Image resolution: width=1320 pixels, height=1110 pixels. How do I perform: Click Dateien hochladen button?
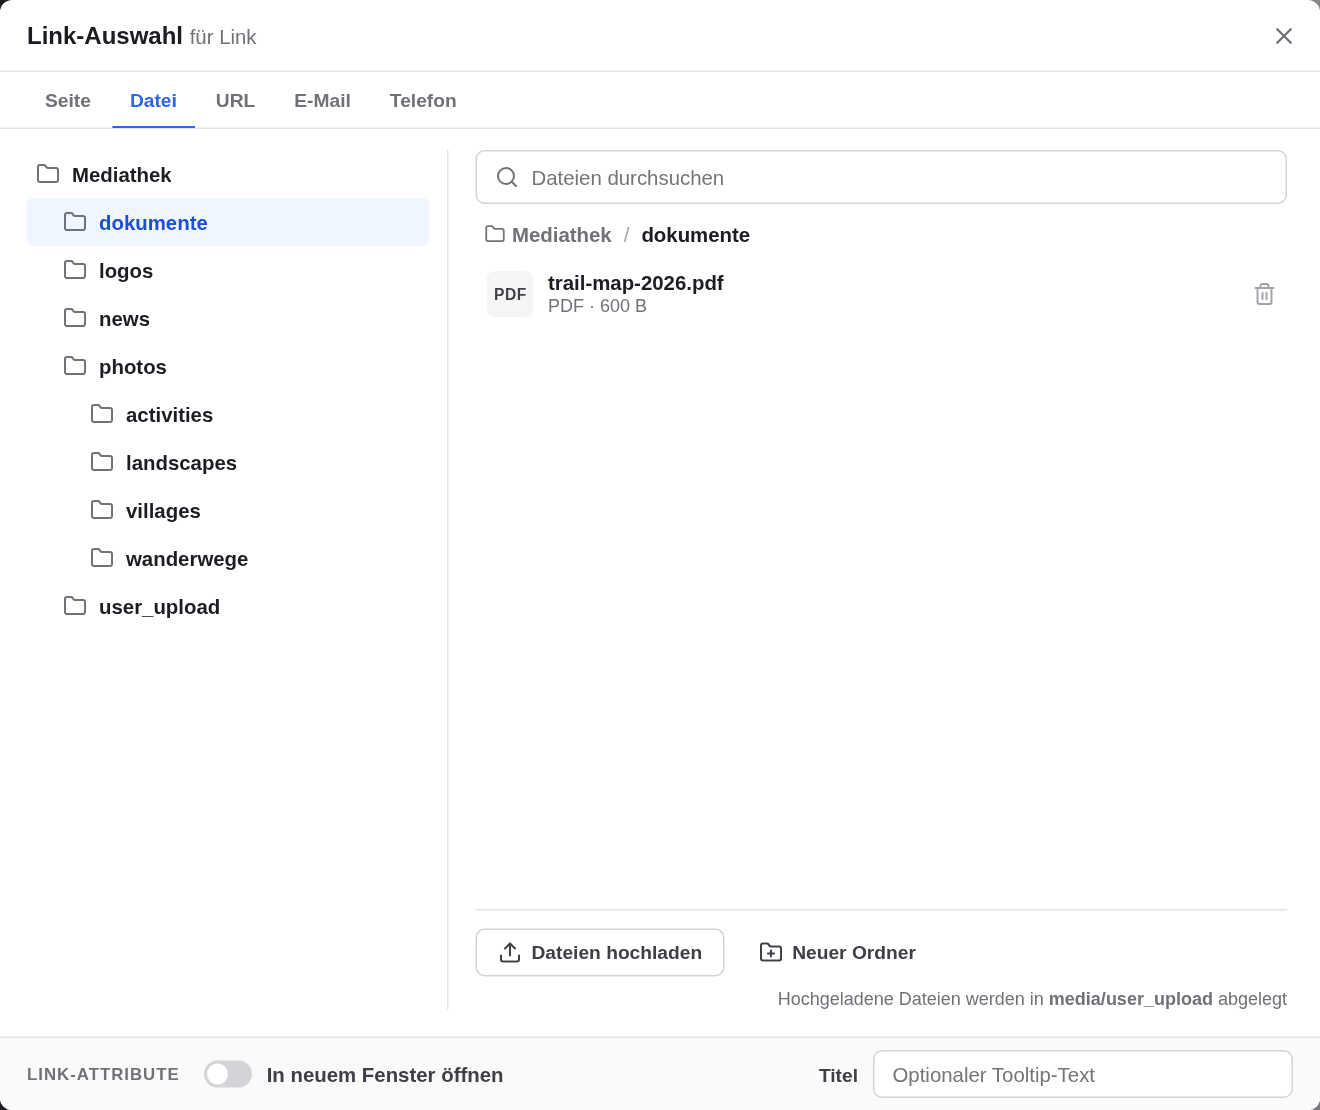click(600, 953)
